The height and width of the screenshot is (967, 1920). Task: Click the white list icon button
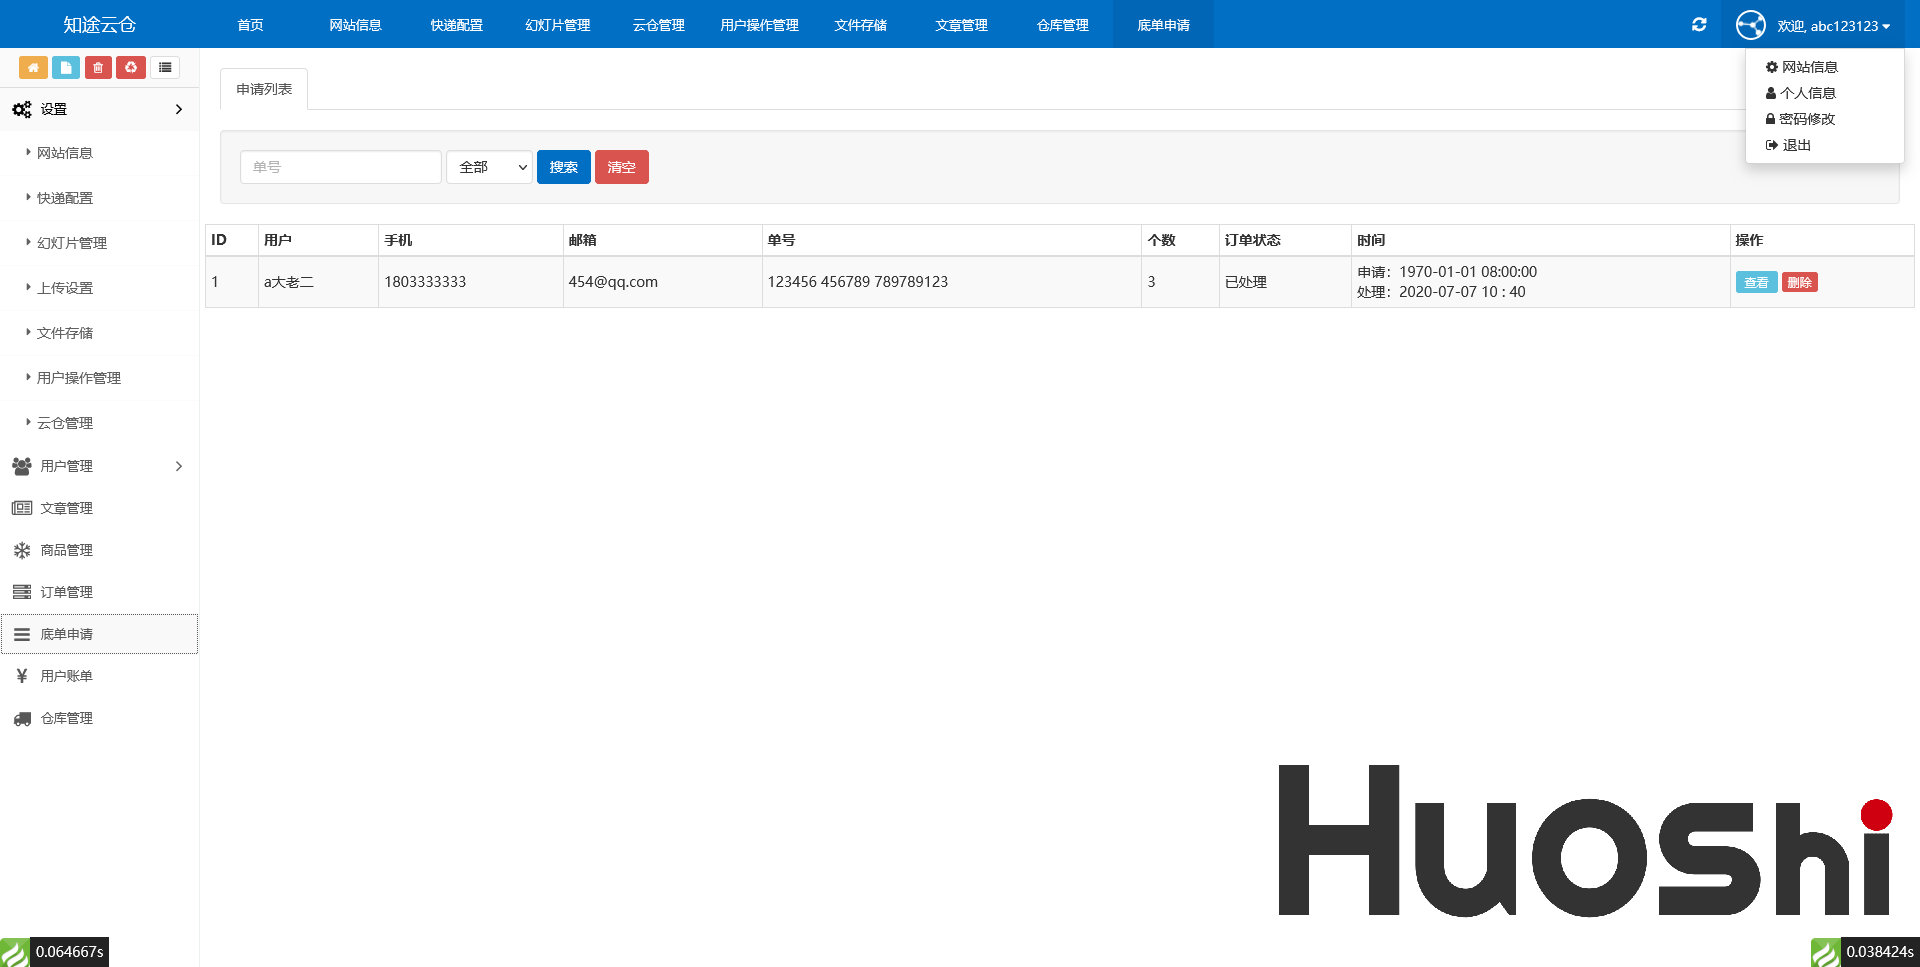click(165, 67)
